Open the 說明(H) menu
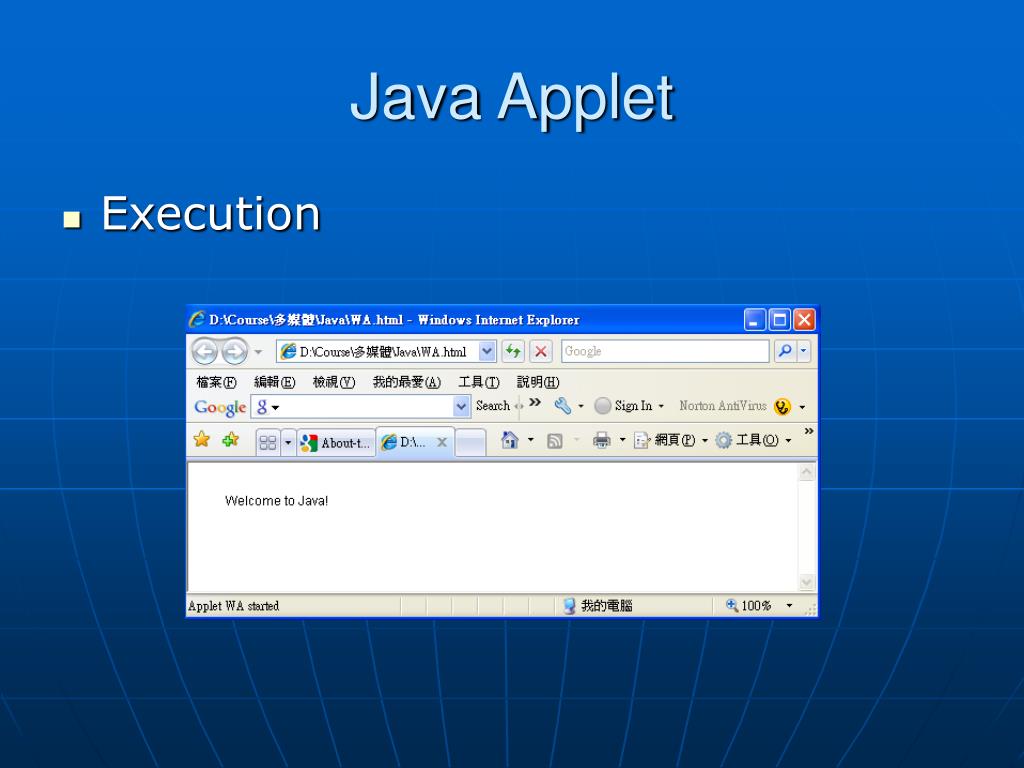Screen dimensions: 1024x768 [538, 382]
